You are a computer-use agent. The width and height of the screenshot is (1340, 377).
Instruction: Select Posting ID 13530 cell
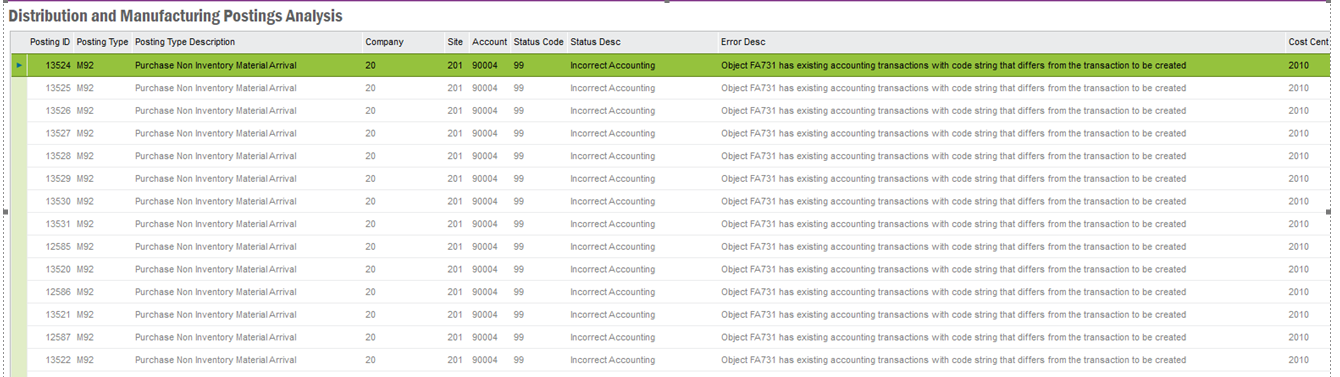(x=58, y=201)
